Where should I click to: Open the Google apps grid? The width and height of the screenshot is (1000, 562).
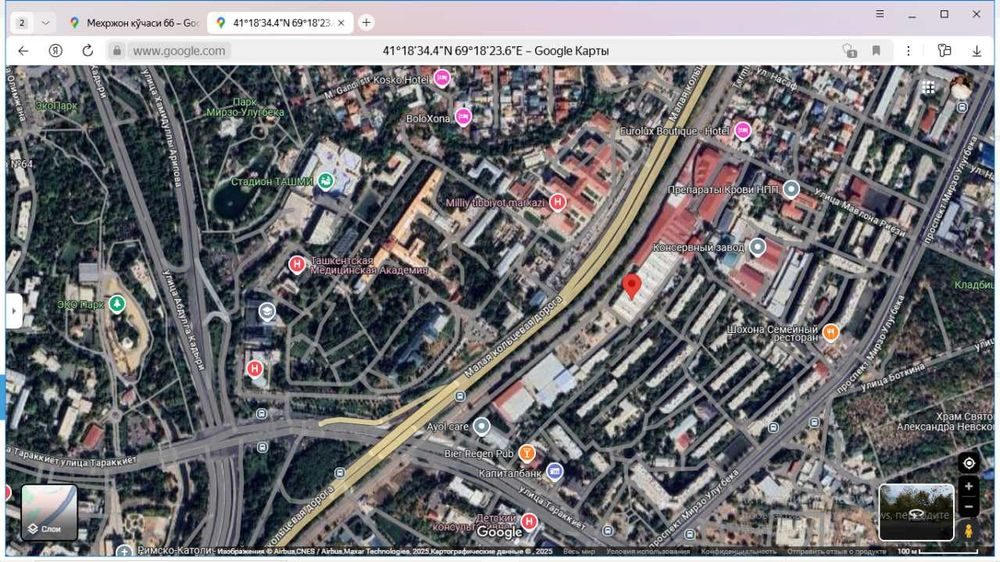point(928,88)
